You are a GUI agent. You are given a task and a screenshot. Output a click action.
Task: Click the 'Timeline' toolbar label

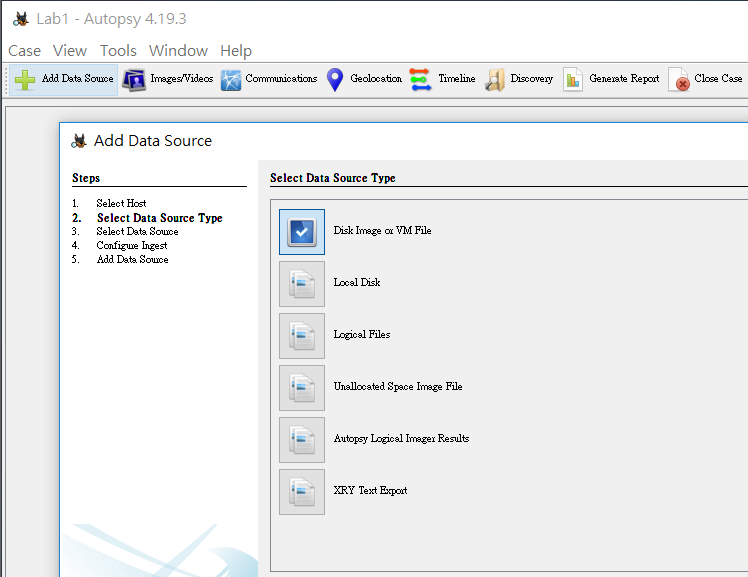[x=457, y=78]
